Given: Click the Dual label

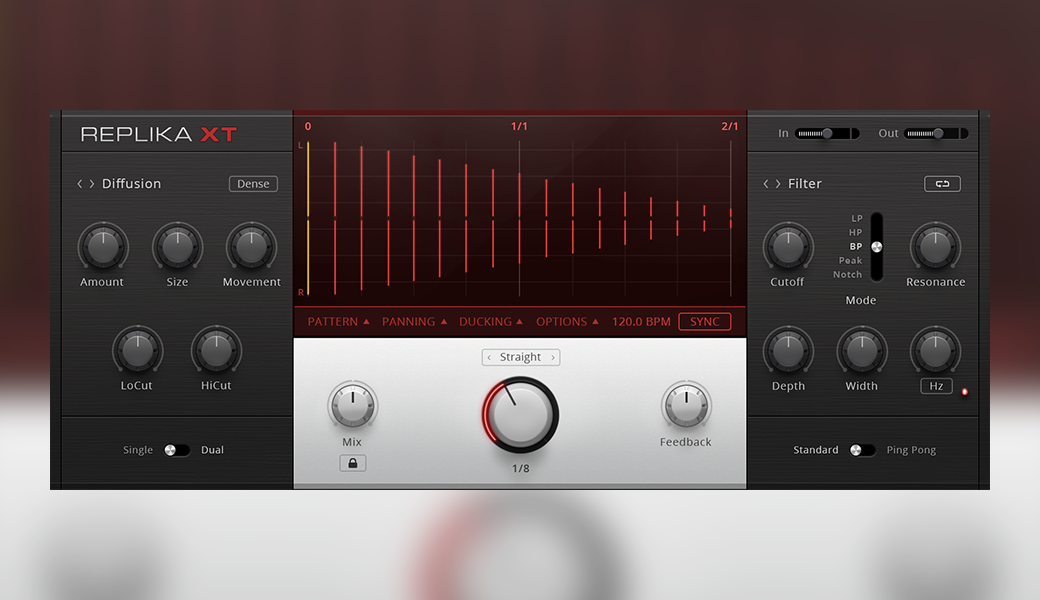Looking at the screenshot, I should 212,450.
